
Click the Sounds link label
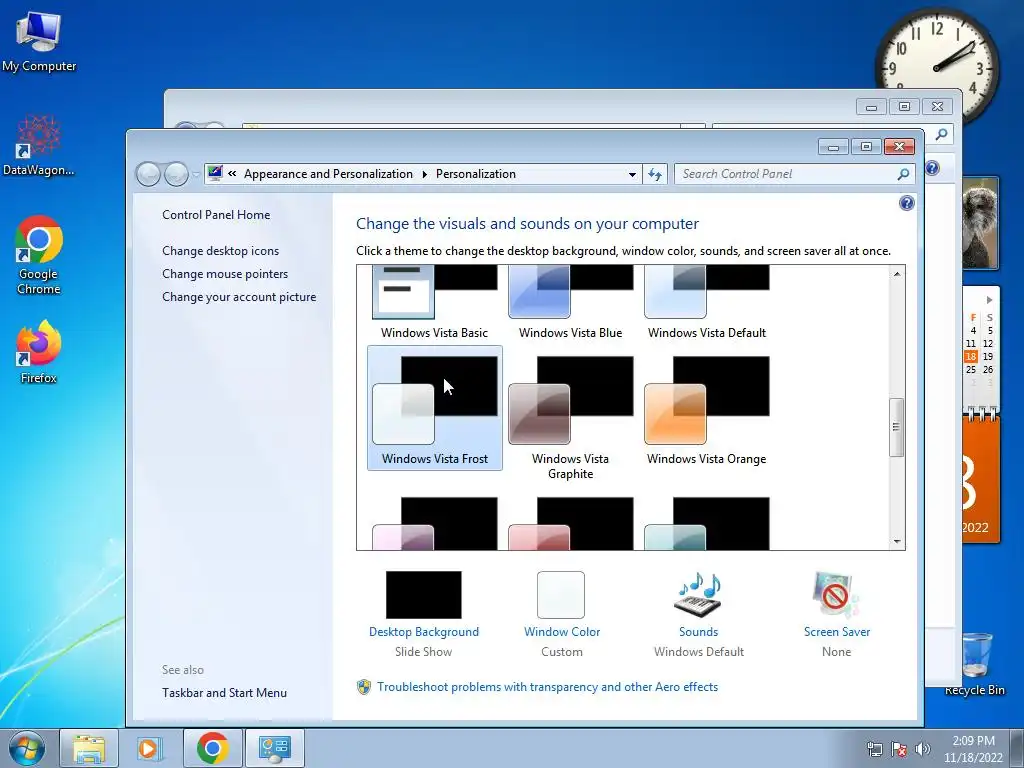tap(698, 632)
